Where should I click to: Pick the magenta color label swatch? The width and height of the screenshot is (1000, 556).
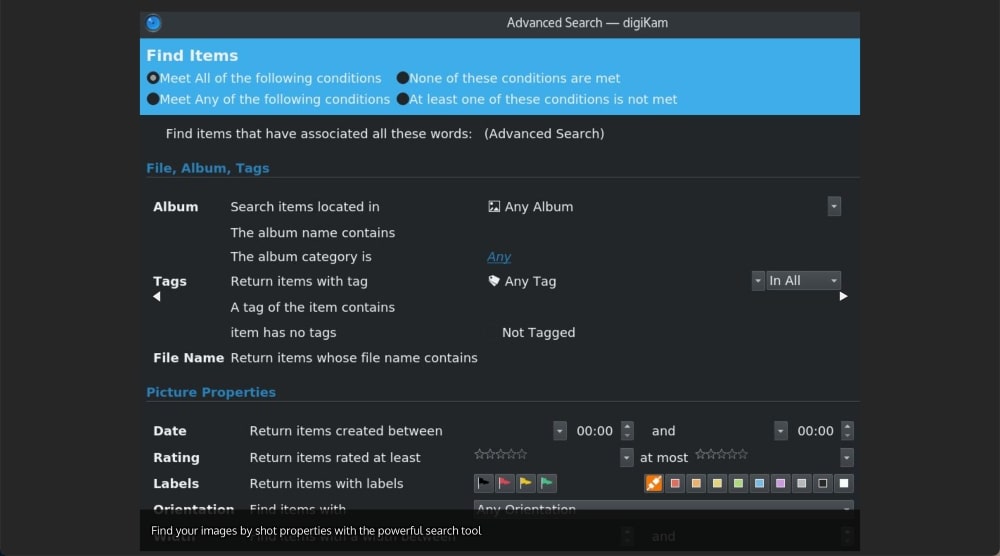pyautogui.click(x=781, y=483)
